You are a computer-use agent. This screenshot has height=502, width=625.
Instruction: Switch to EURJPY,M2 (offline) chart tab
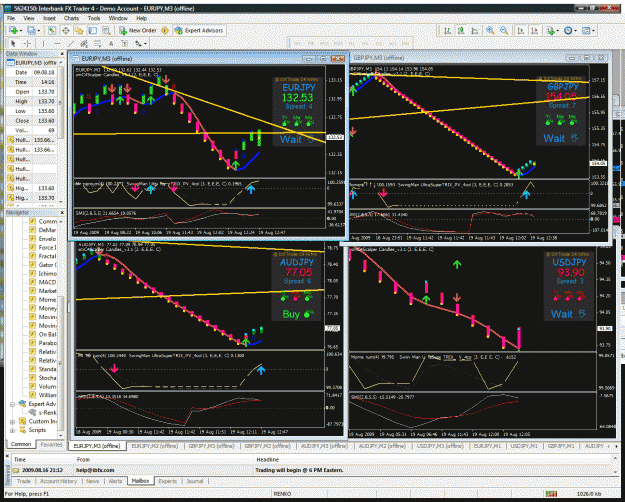pyautogui.click(x=155, y=446)
